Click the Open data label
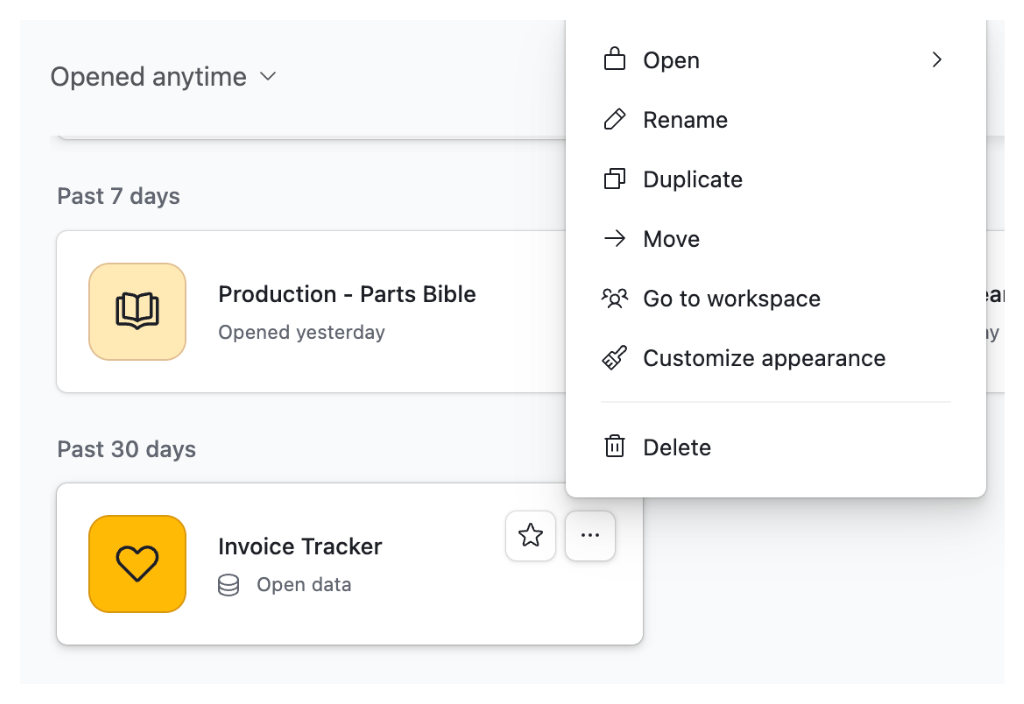 tap(304, 585)
